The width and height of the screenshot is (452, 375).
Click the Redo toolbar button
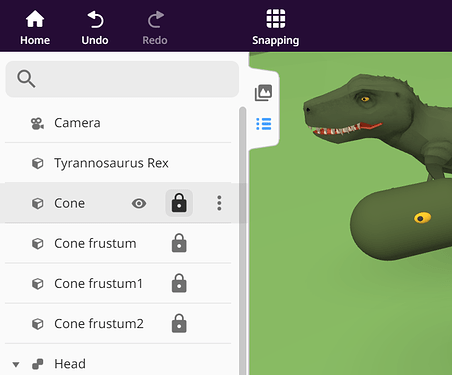[x=155, y=28]
